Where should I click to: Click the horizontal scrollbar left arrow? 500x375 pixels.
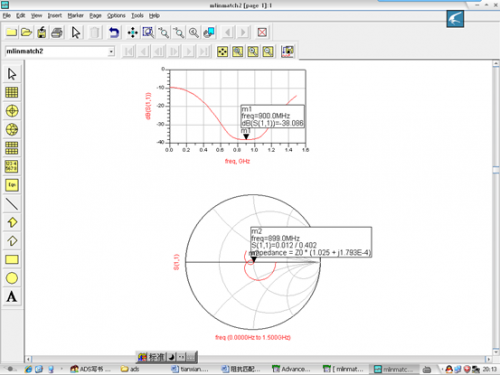point(28,359)
